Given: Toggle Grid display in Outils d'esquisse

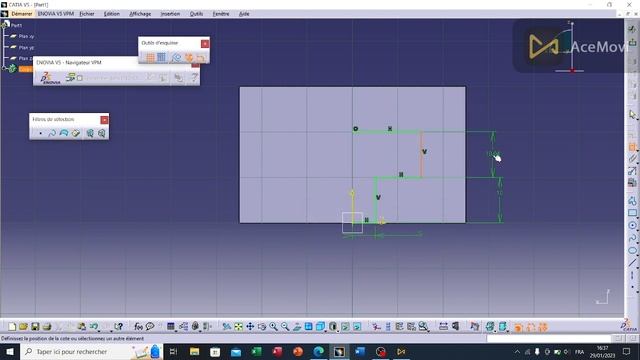Looking at the screenshot, I should (150, 57).
